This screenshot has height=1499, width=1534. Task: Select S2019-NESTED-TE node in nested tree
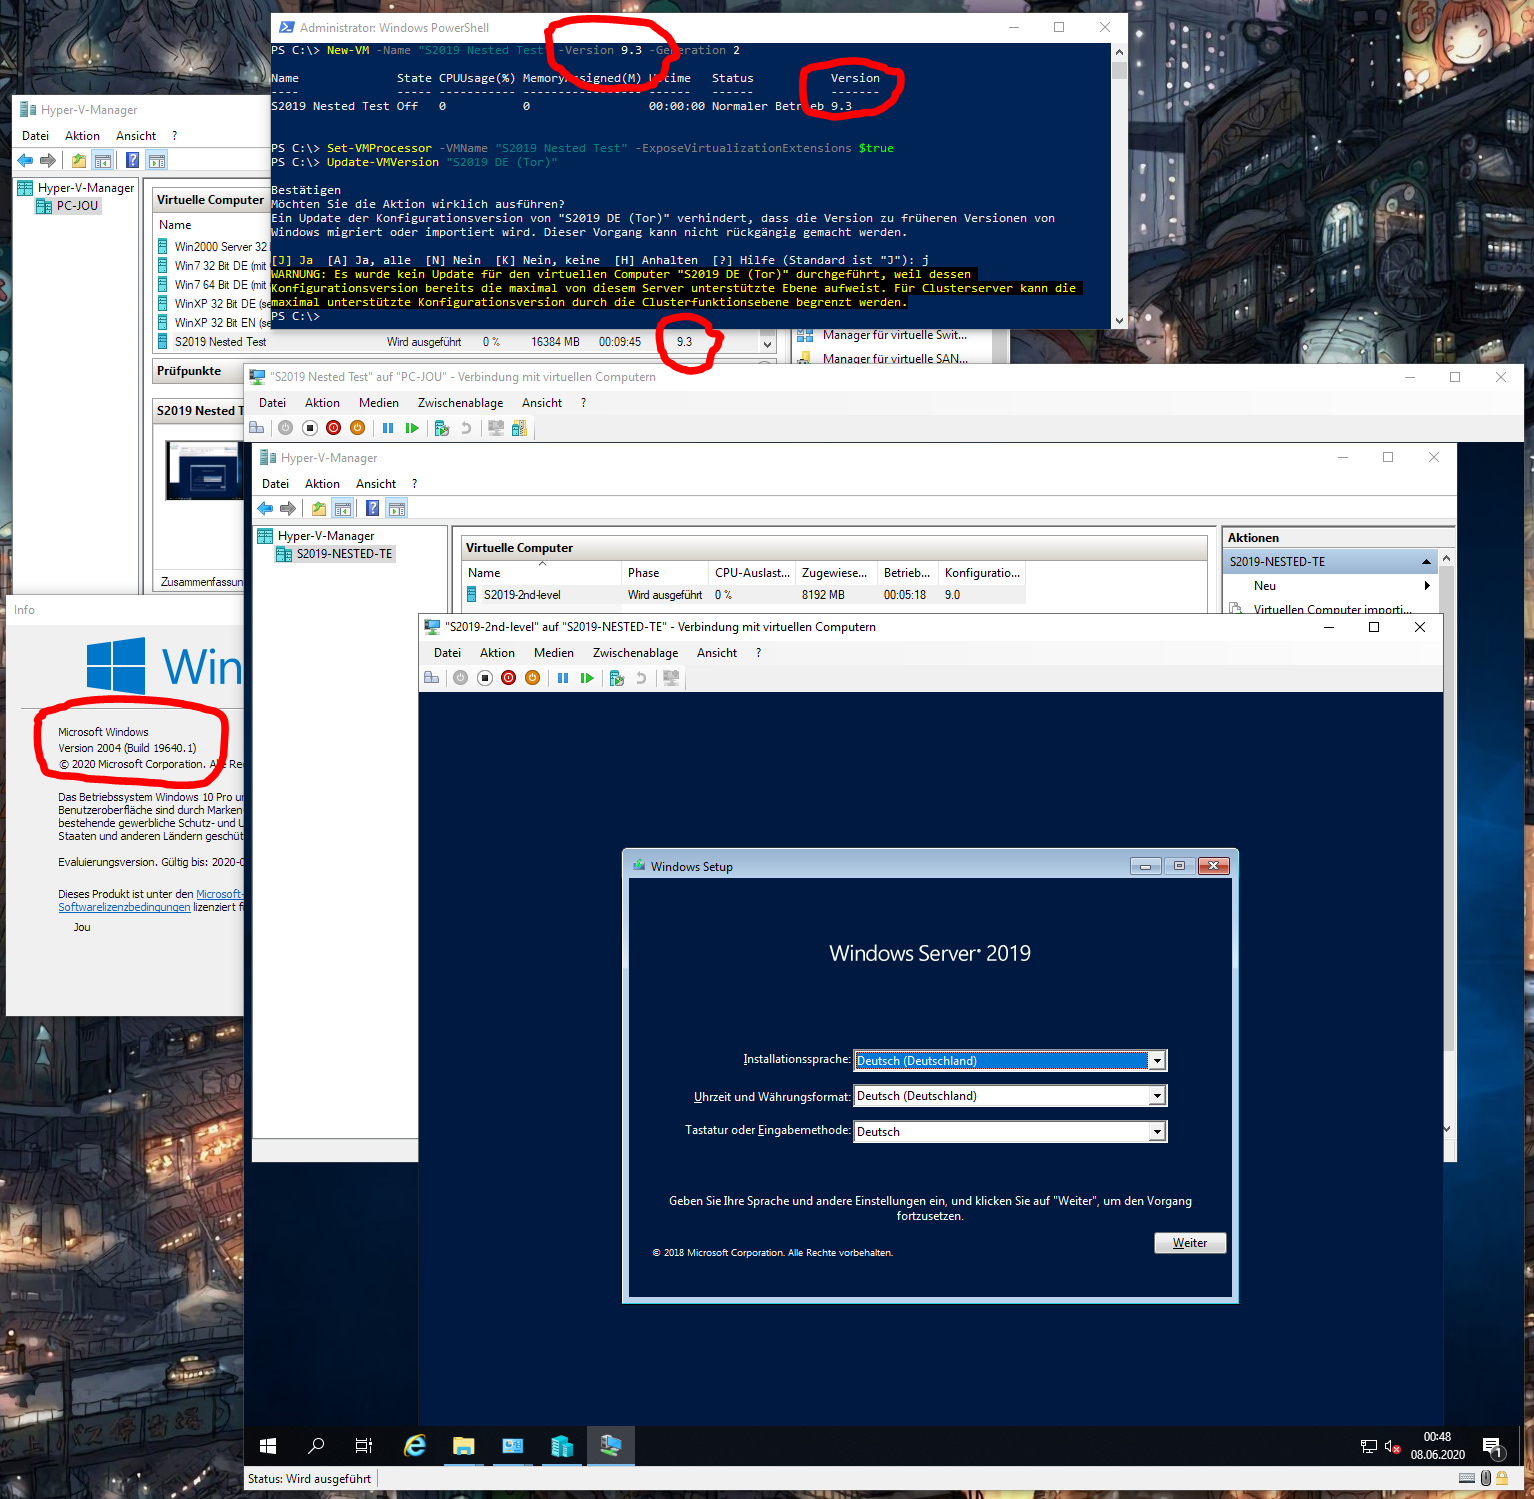(x=344, y=554)
